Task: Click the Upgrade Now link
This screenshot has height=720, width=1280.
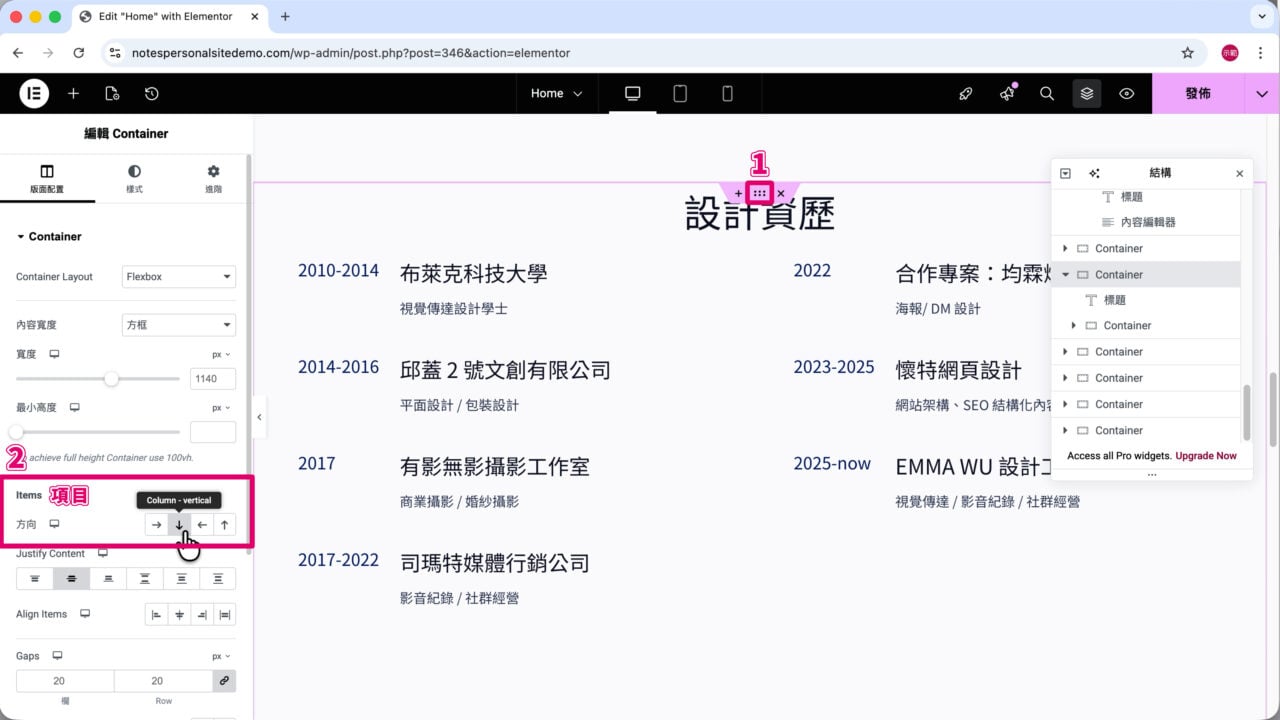Action: click(1206, 456)
